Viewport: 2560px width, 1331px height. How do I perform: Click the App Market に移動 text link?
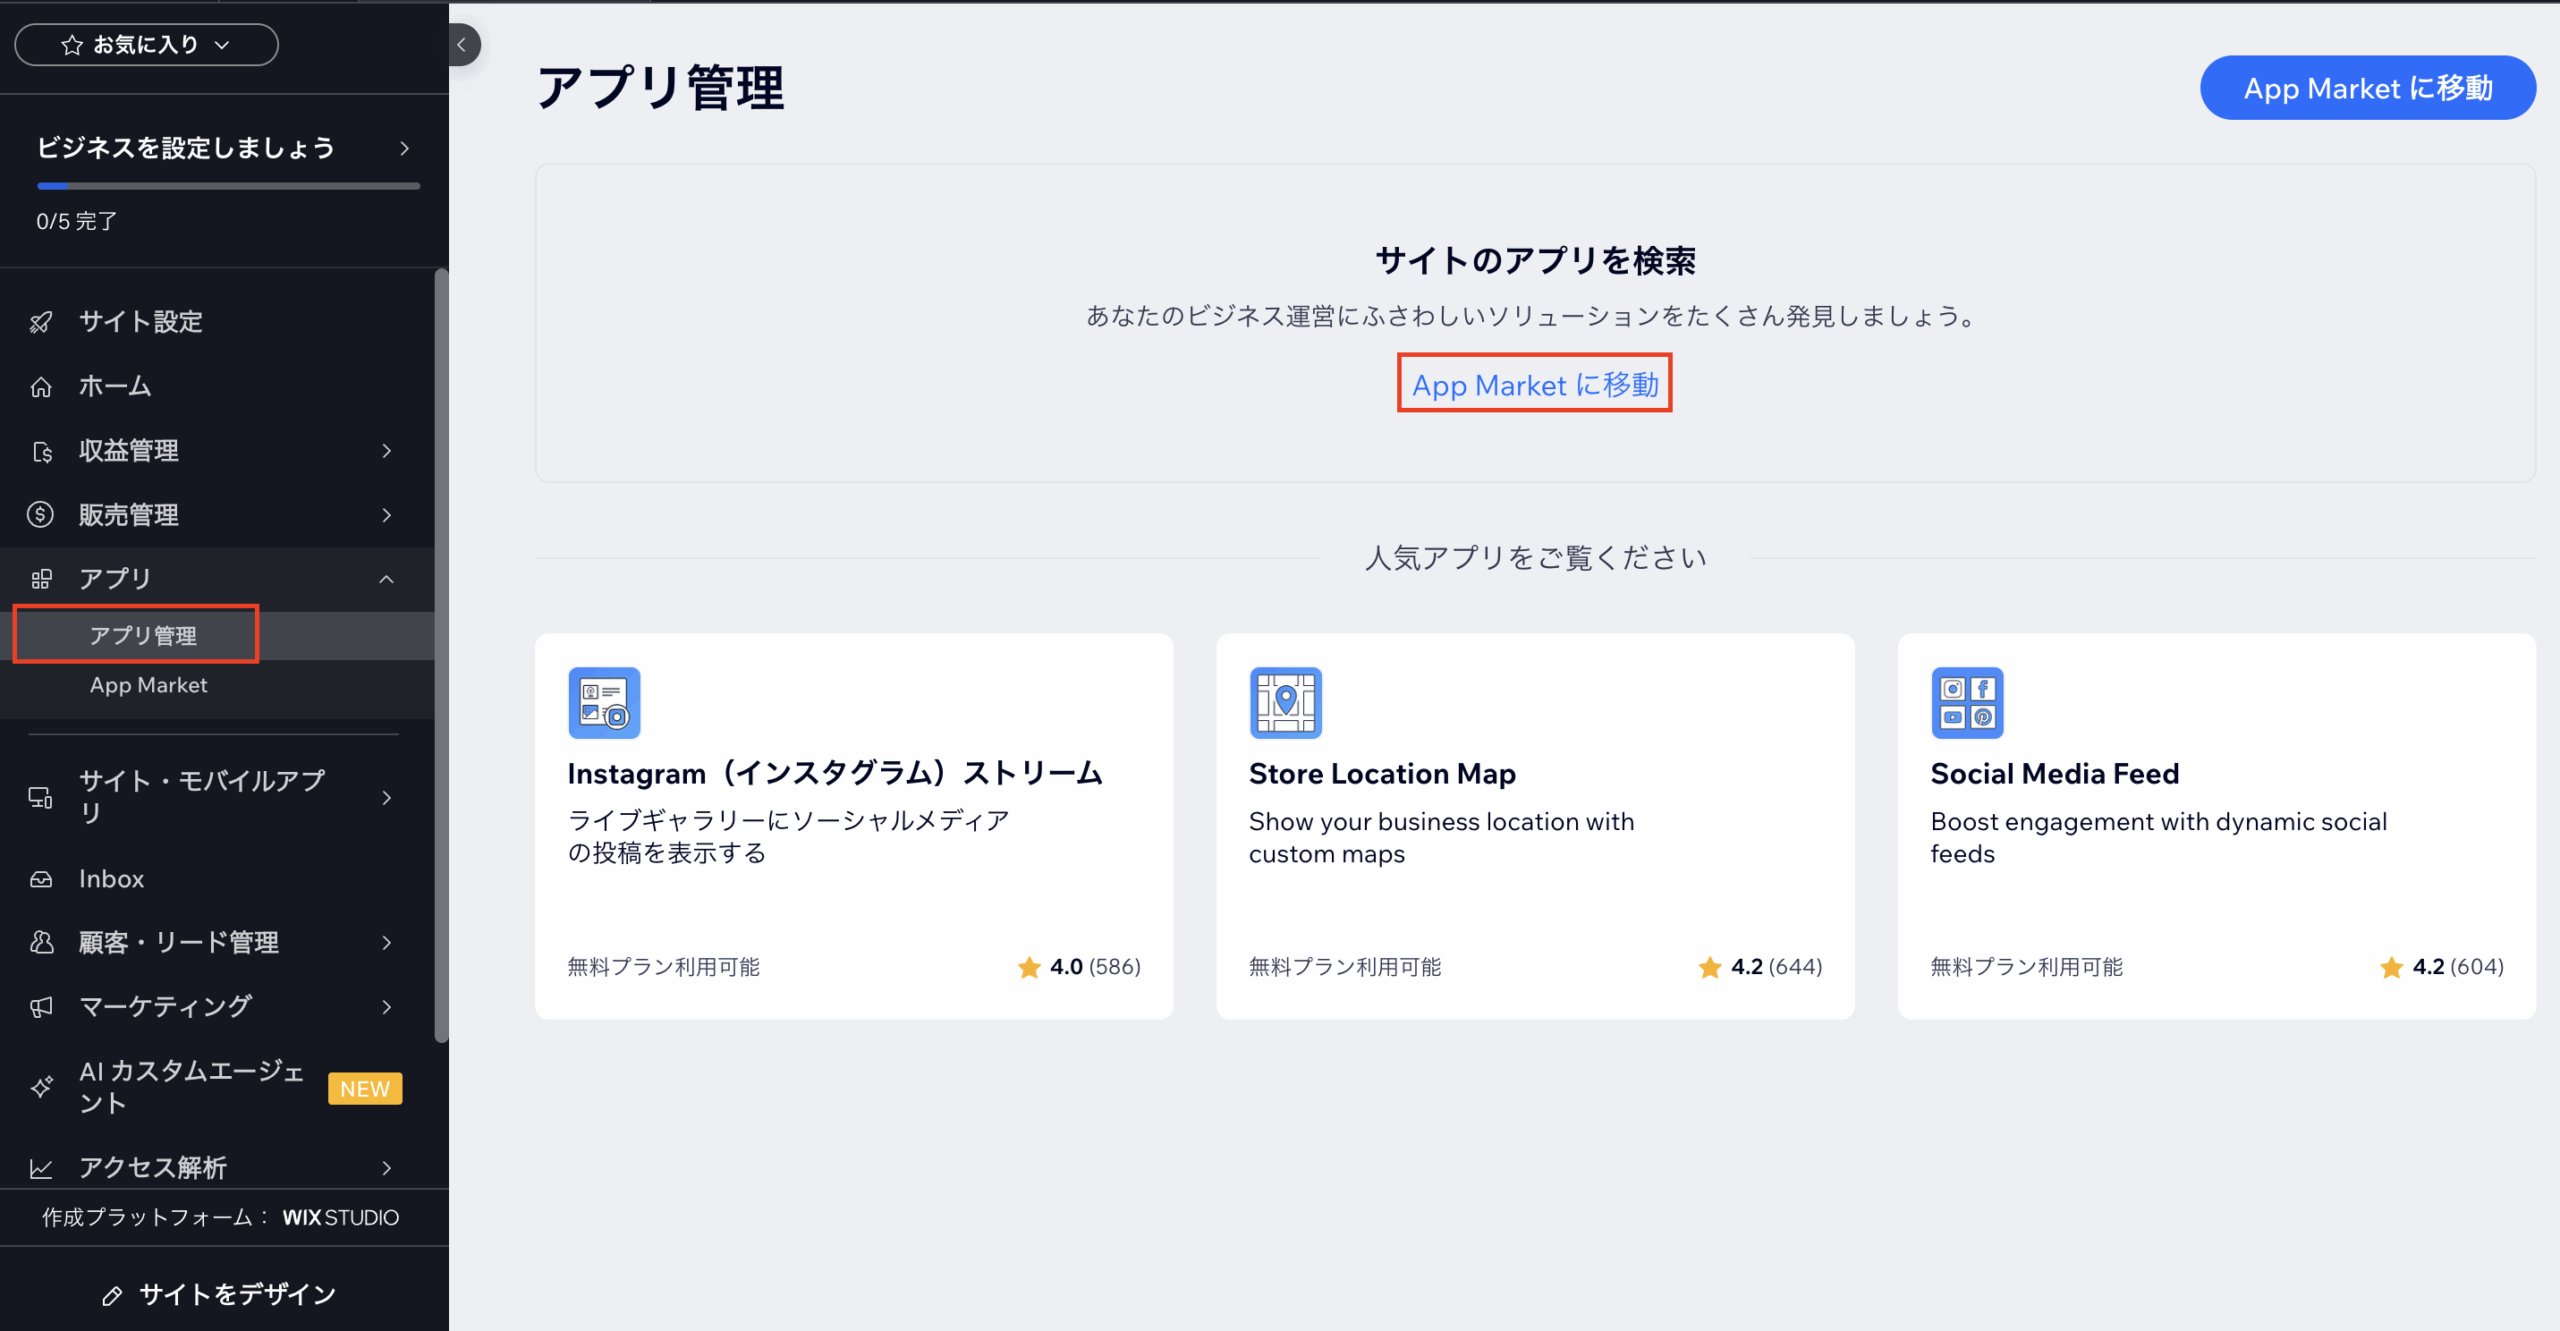1534,385
